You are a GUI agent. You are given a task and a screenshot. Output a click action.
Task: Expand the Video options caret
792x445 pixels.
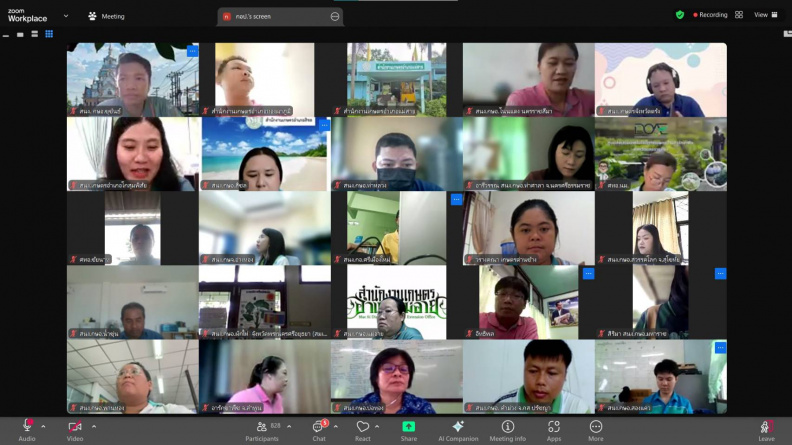[94, 427]
